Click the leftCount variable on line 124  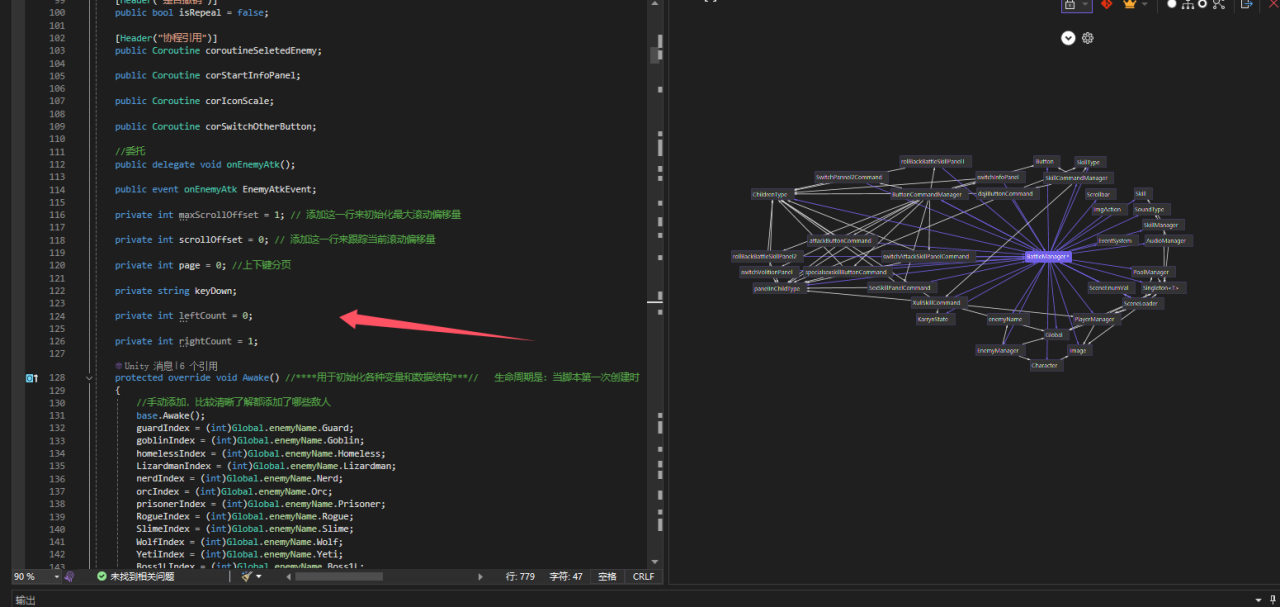tap(203, 315)
